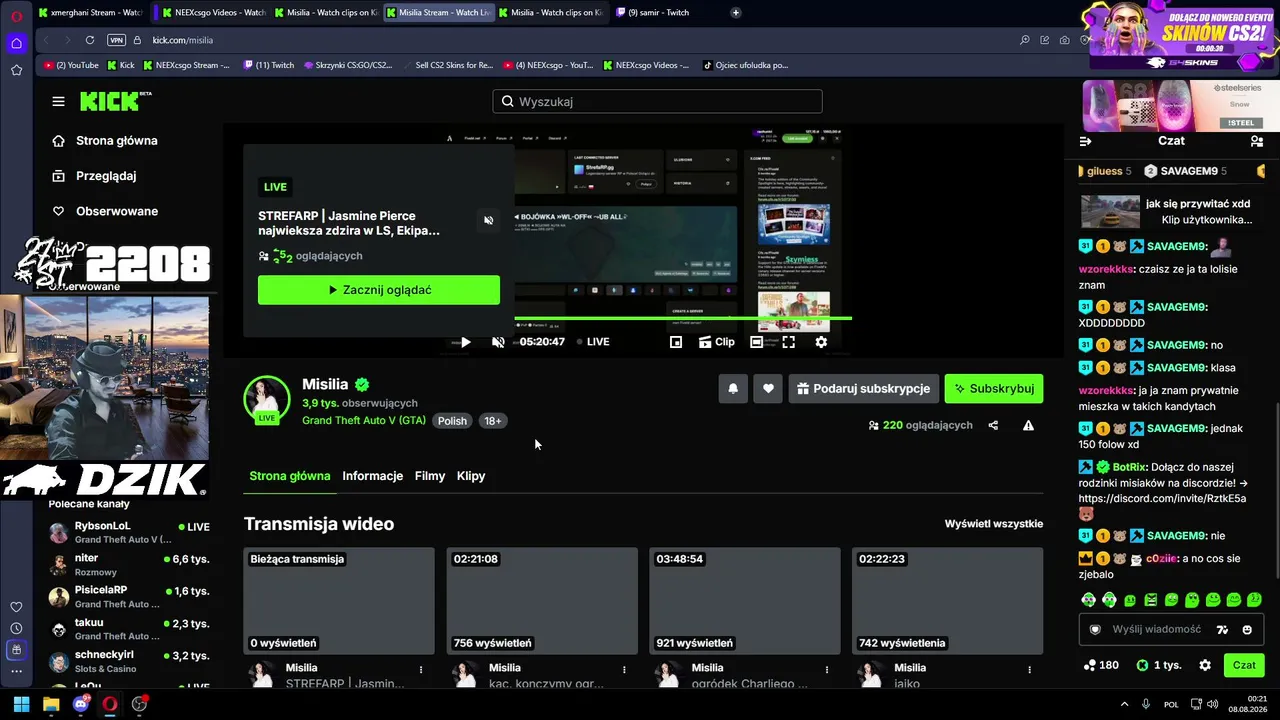Open niter recommended channel
Screen dimensions: 1280x720
coord(129,565)
